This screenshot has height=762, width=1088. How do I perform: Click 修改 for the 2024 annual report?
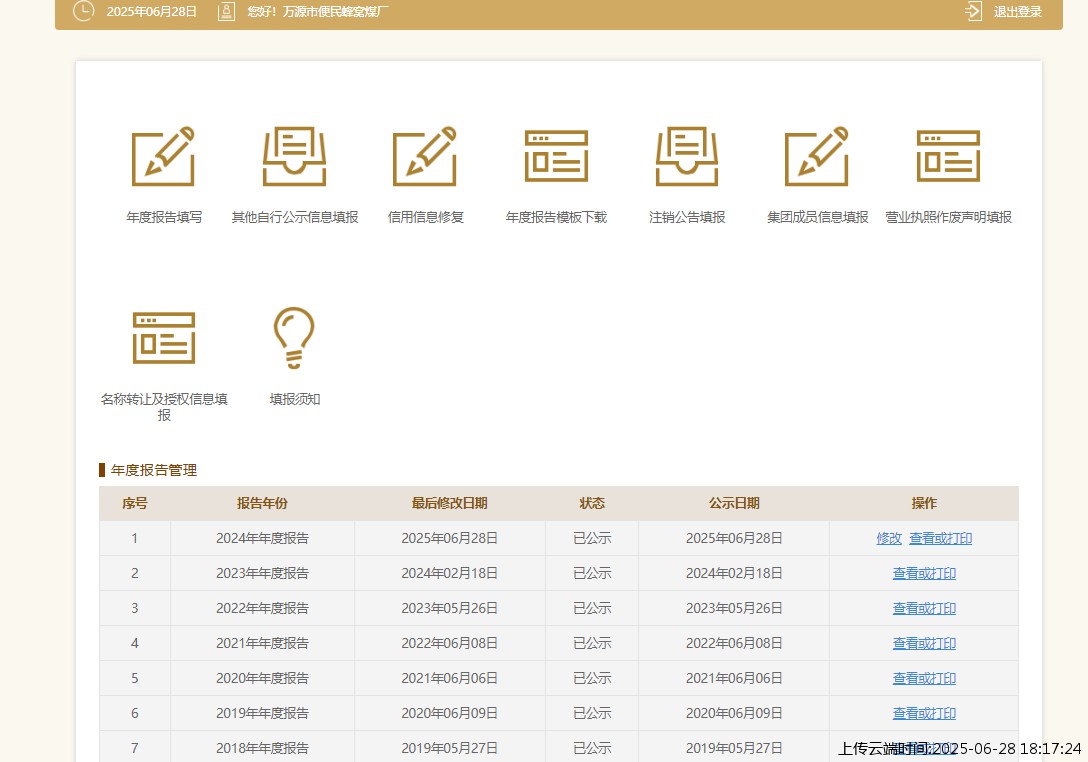889,539
